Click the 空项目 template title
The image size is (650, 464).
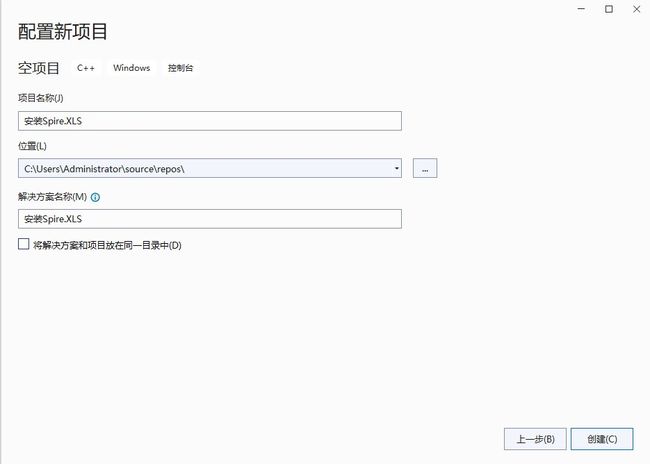(39, 68)
